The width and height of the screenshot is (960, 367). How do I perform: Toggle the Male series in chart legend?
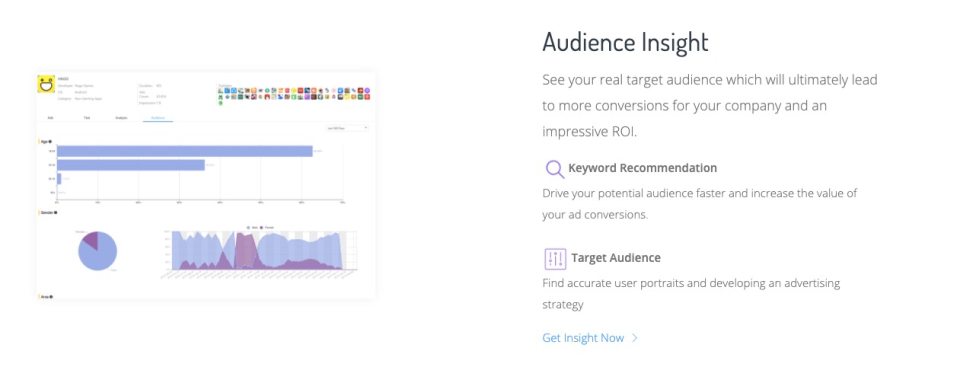pyautogui.click(x=251, y=227)
